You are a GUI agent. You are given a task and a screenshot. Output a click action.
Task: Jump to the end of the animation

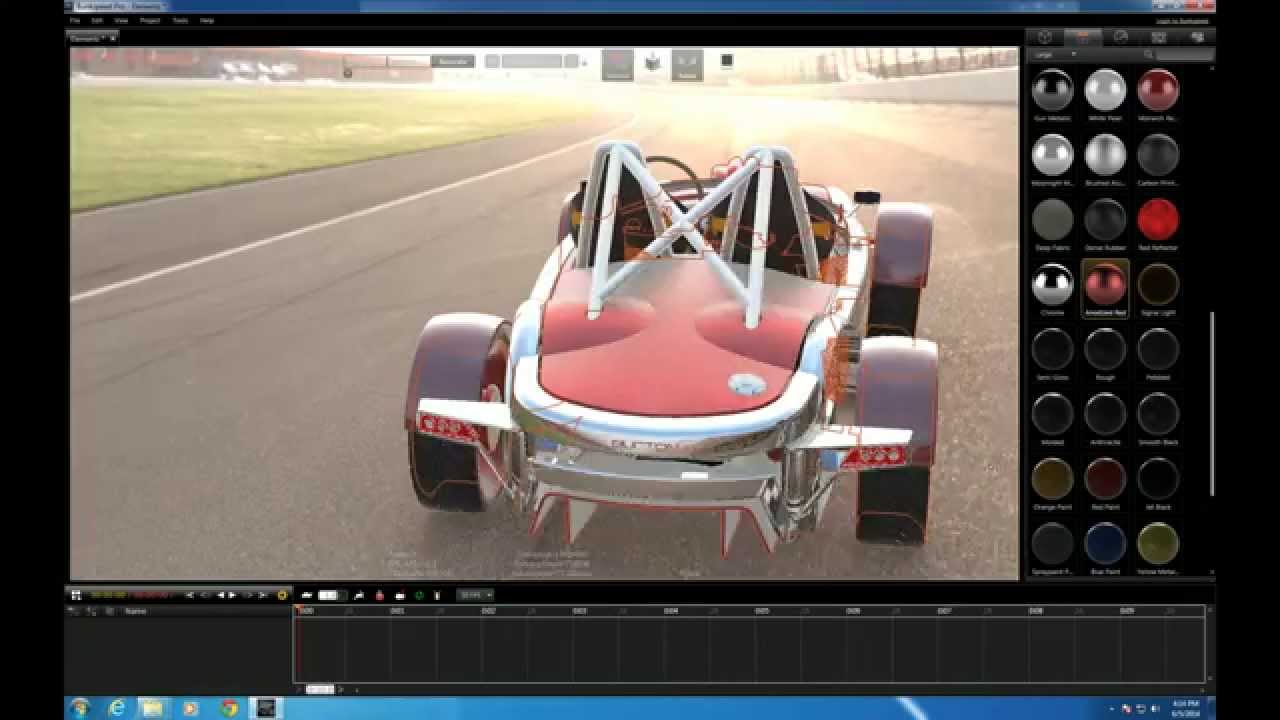coord(264,595)
